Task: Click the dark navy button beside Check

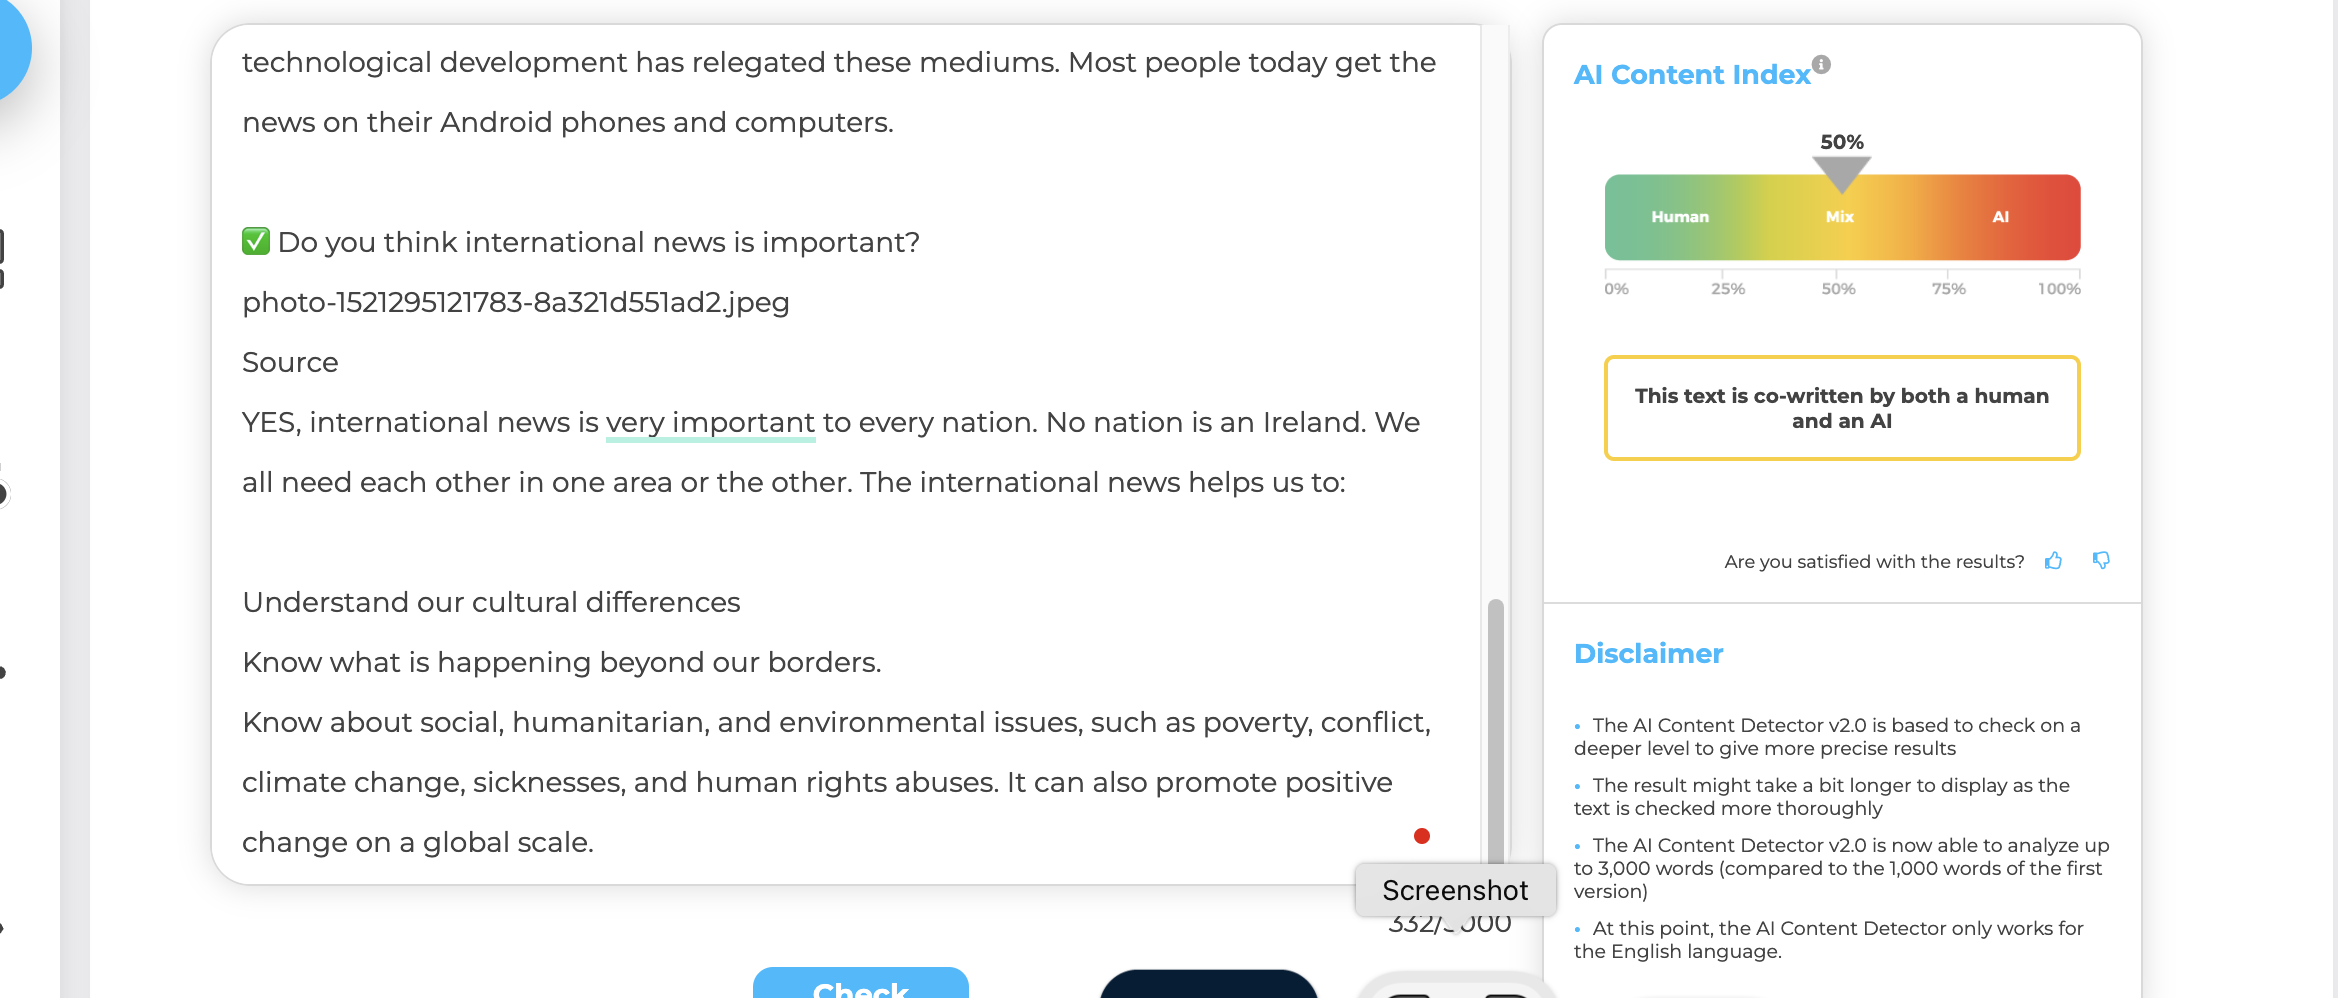Action: coord(1209,983)
